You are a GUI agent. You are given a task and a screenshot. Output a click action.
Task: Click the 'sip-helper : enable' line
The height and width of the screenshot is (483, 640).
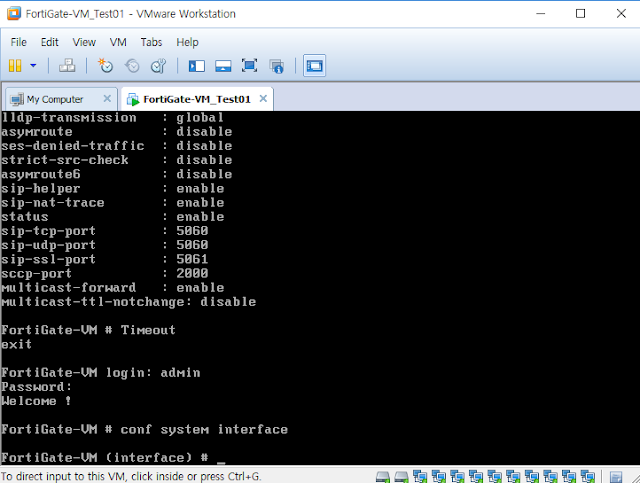[x=113, y=188]
